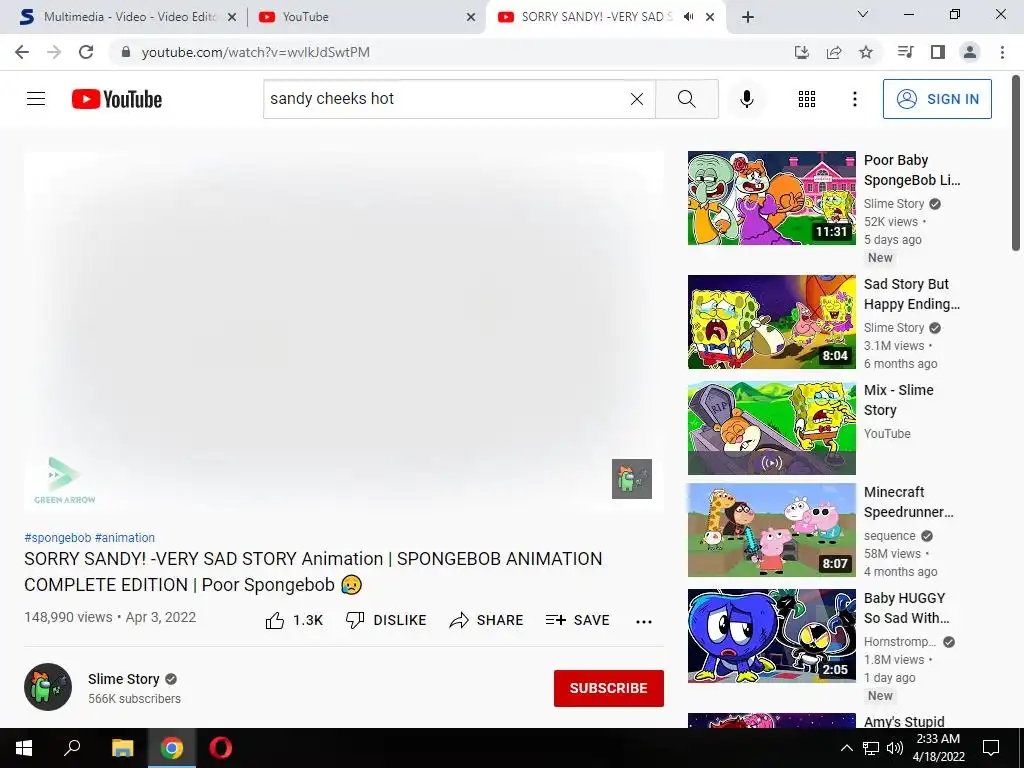The width and height of the screenshot is (1024, 768).
Task: Open Slime Story channel avatar
Action: 48,687
